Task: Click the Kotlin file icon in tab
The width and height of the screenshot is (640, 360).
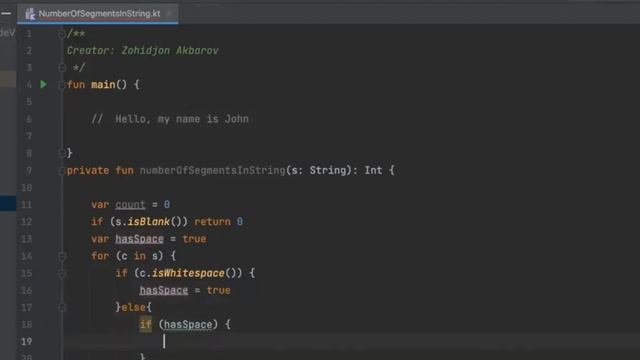Action: pos(30,14)
